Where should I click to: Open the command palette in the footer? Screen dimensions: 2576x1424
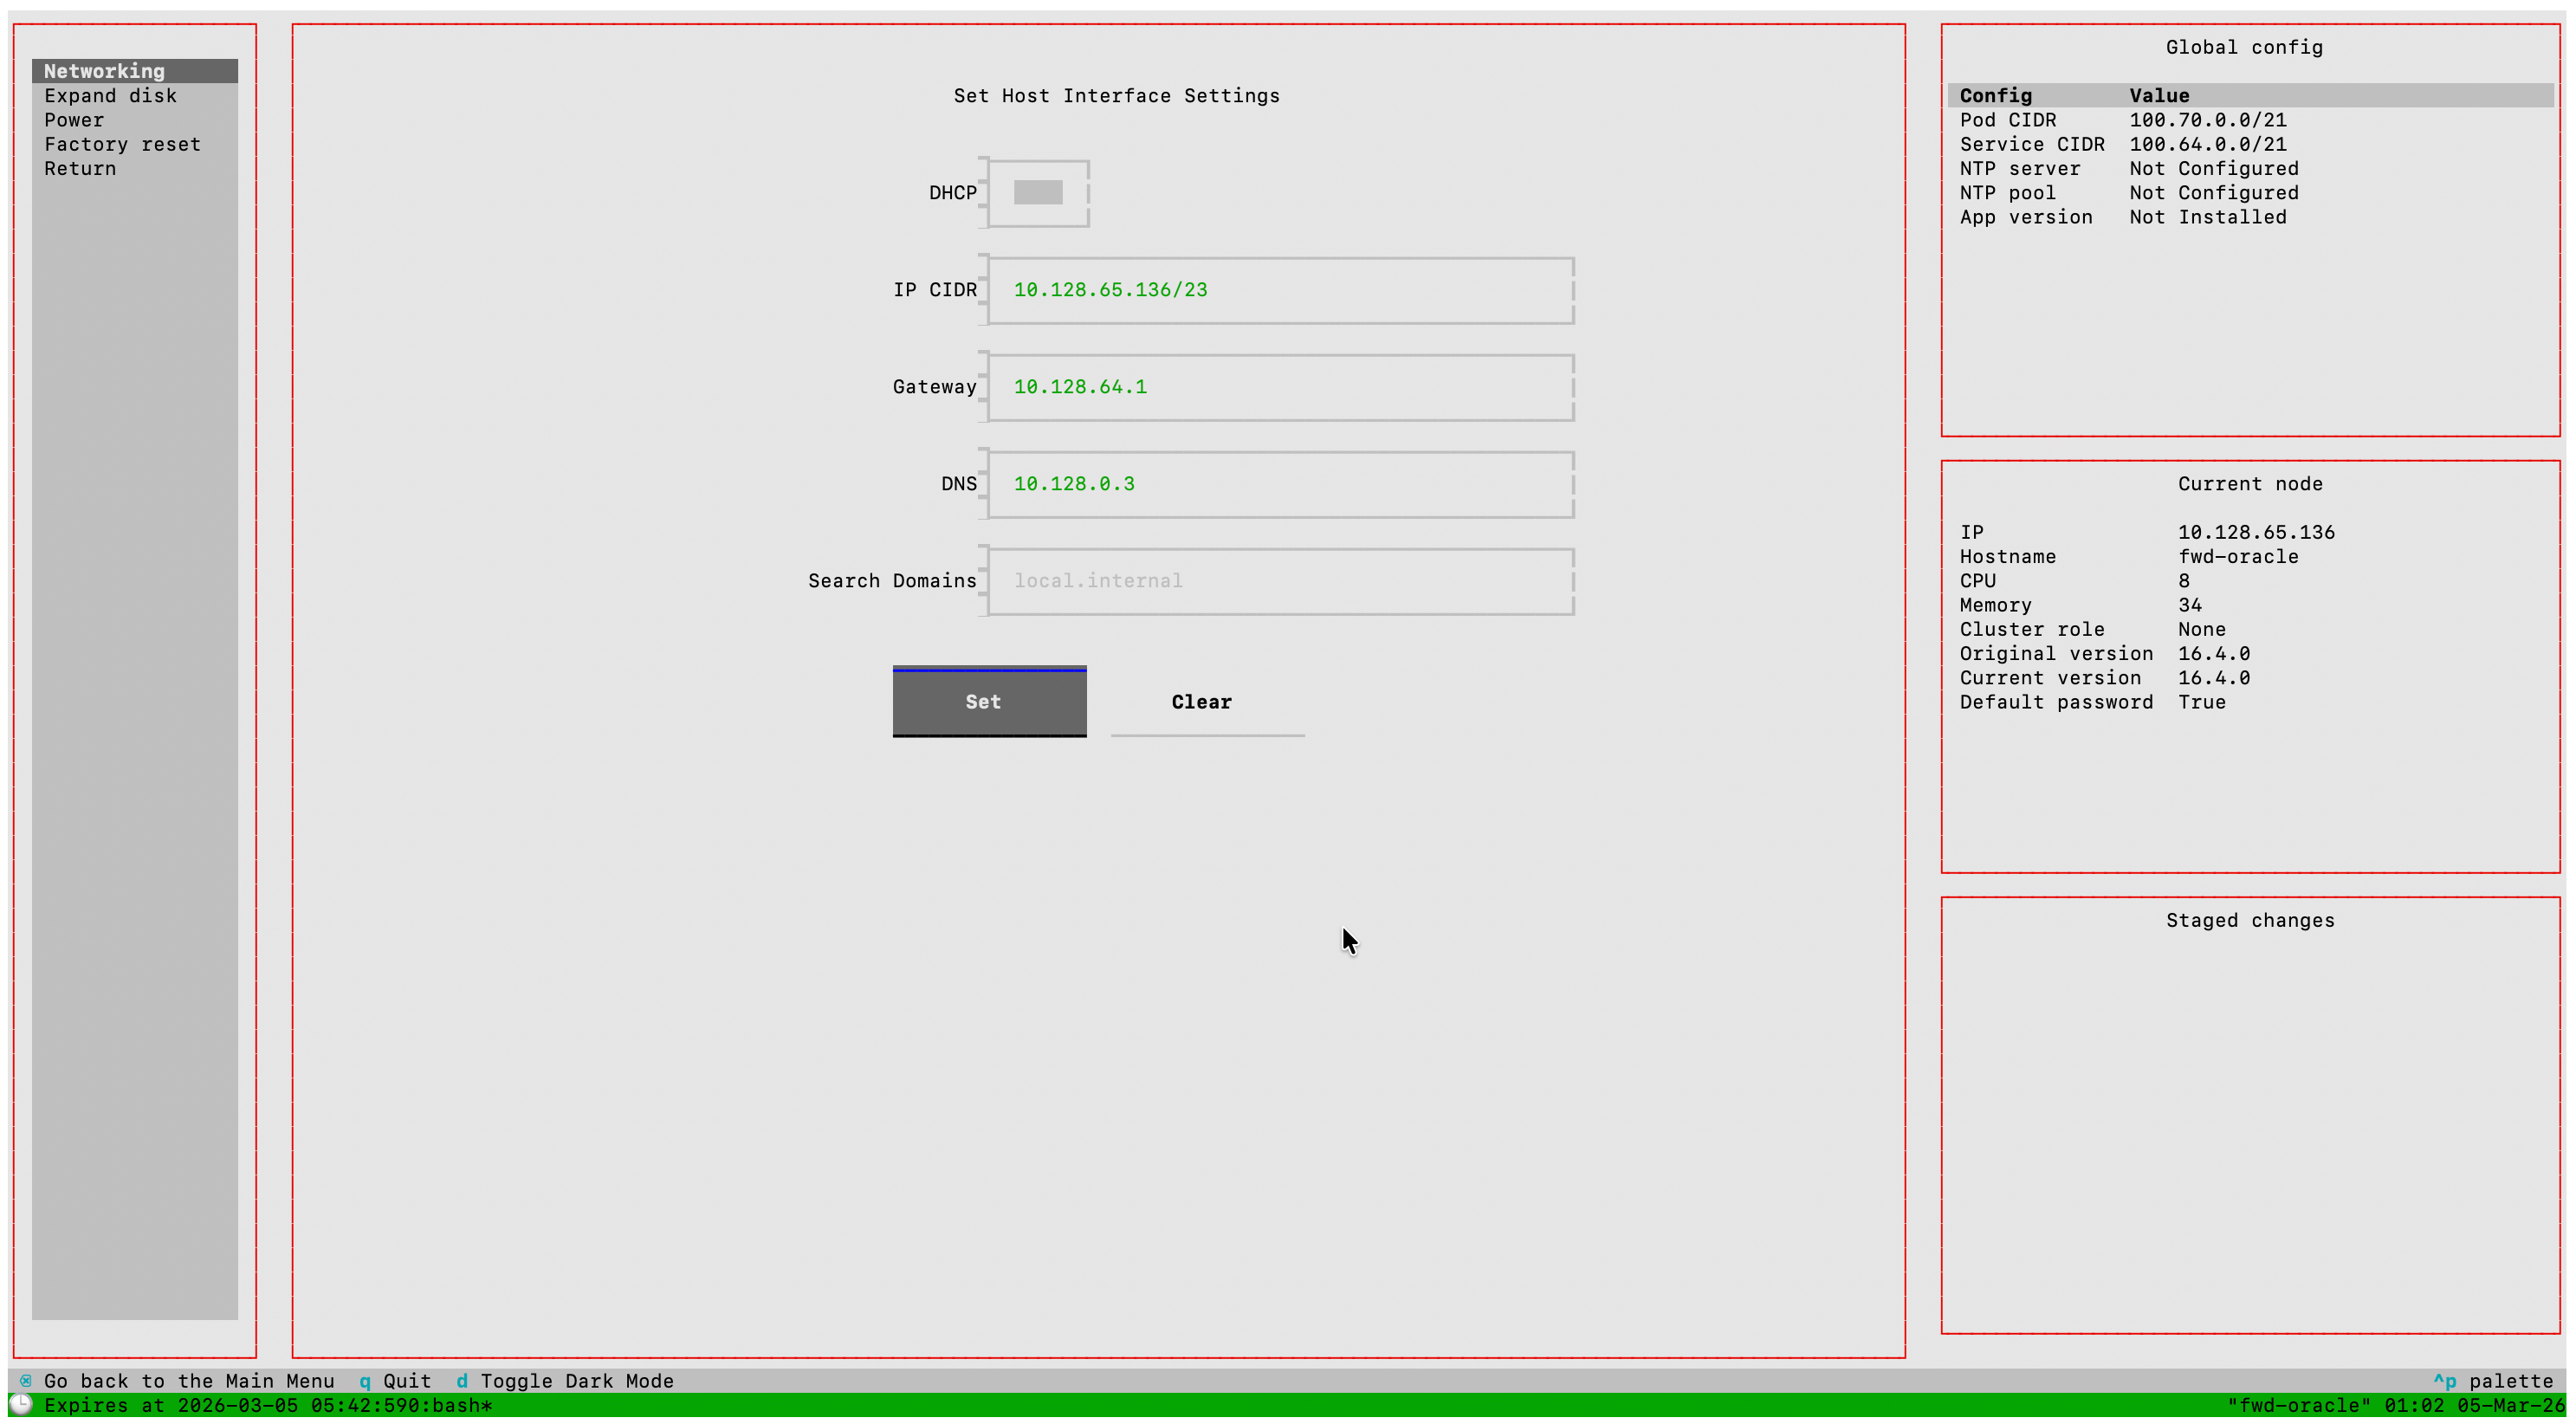point(2494,1381)
